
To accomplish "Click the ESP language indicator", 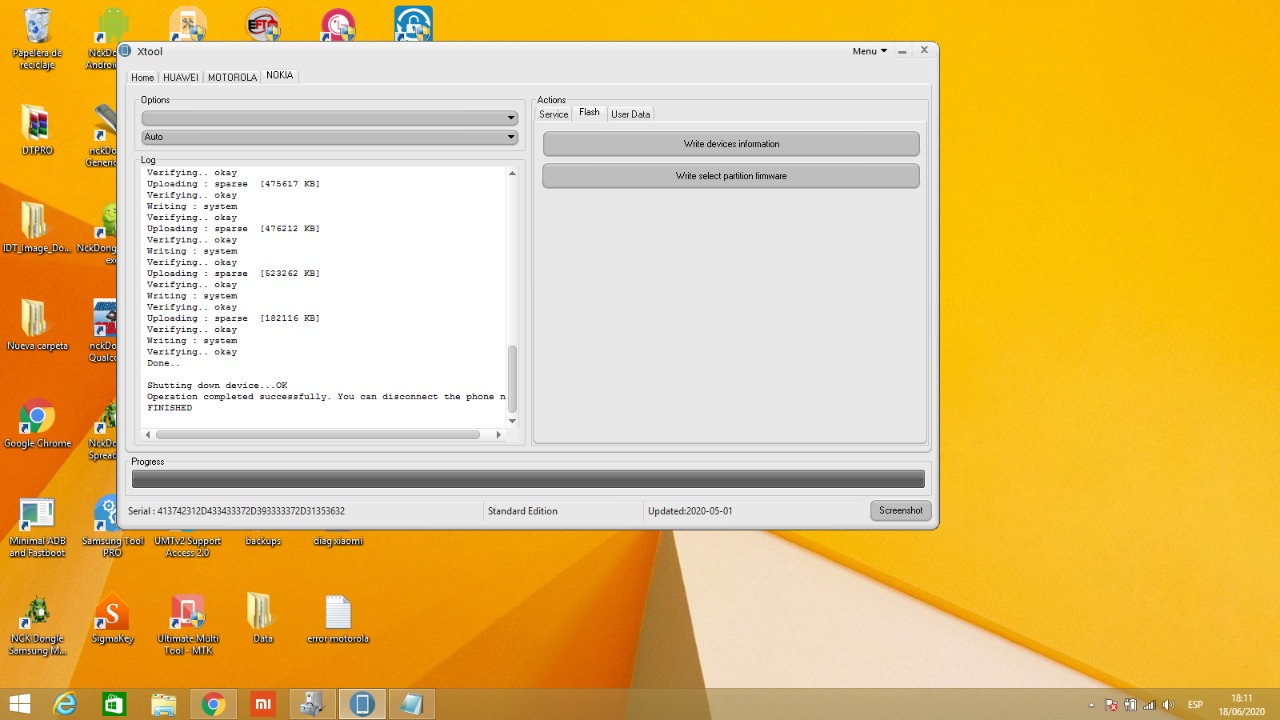I will [1195, 705].
